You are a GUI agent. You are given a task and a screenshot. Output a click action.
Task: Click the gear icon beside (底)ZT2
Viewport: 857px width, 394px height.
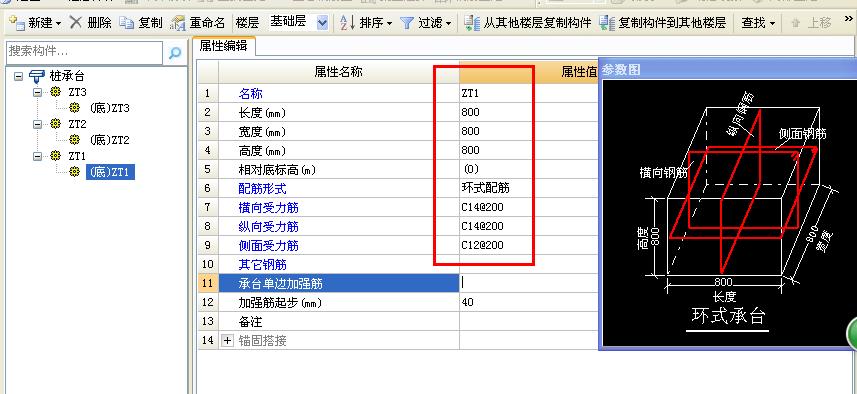point(75,140)
